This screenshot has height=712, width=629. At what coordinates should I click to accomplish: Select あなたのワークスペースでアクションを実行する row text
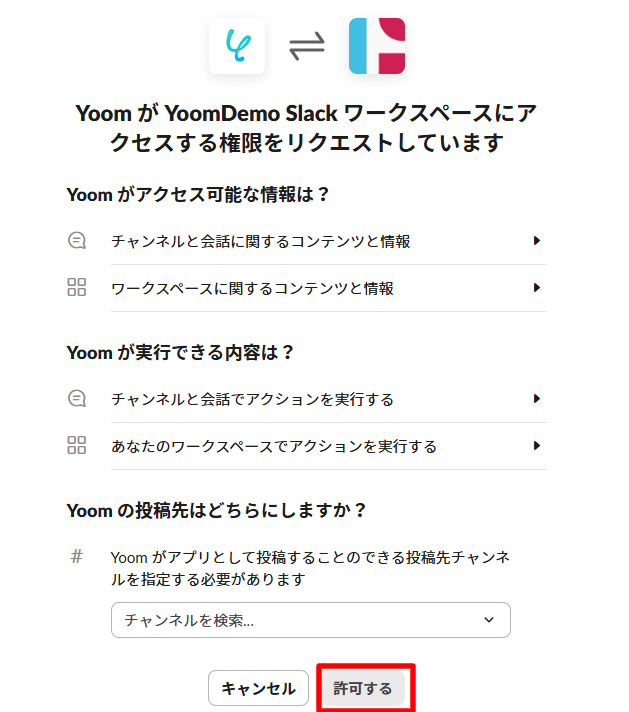pyautogui.click(x=274, y=447)
